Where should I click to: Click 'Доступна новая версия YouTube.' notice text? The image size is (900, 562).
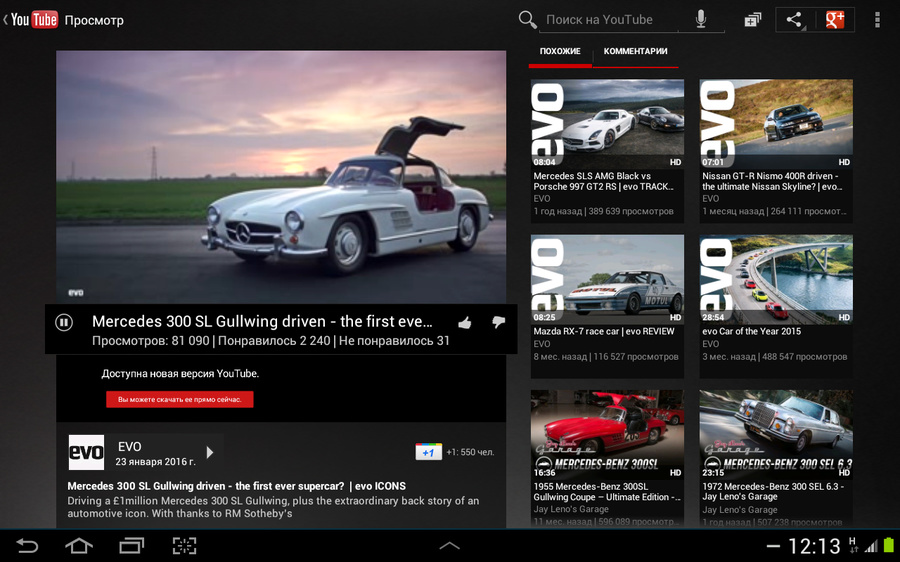point(180,374)
